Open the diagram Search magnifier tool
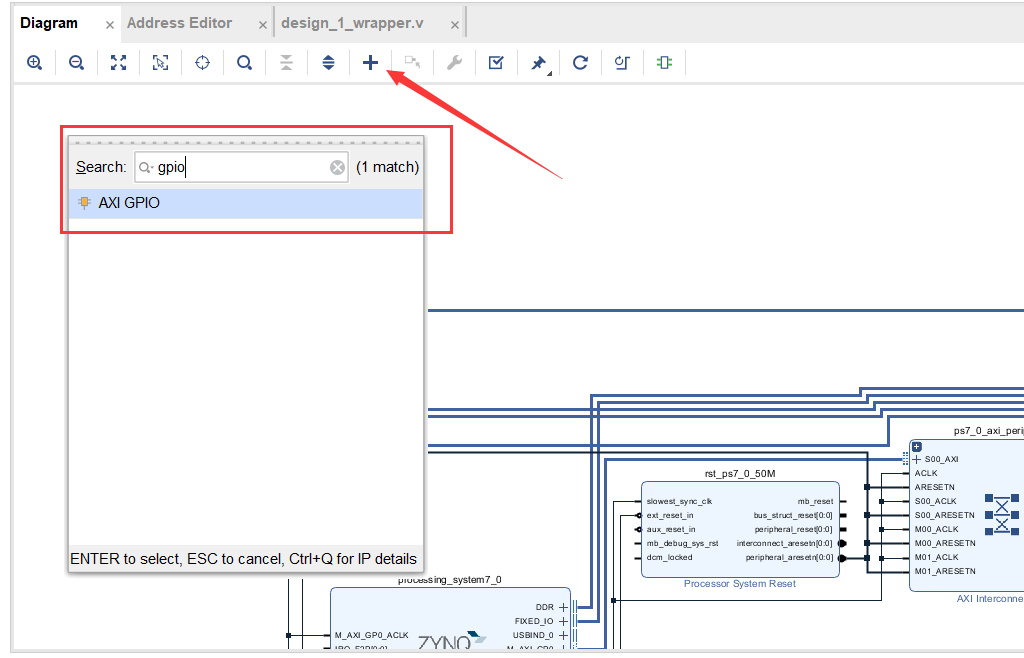Screen dimensions: 1024x658 [244, 63]
